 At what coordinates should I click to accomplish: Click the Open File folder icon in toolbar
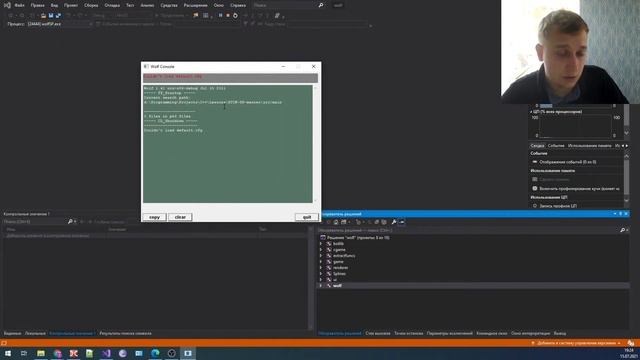click(43, 16)
